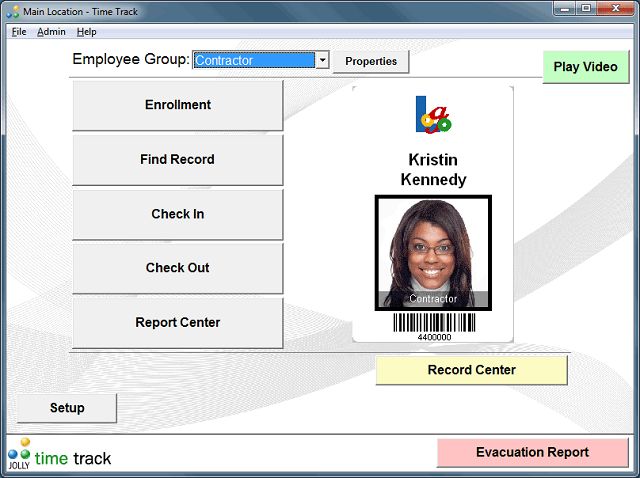Open the Employee Group dropdown arrow
The height and width of the screenshot is (478, 640).
tap(322, 61)
